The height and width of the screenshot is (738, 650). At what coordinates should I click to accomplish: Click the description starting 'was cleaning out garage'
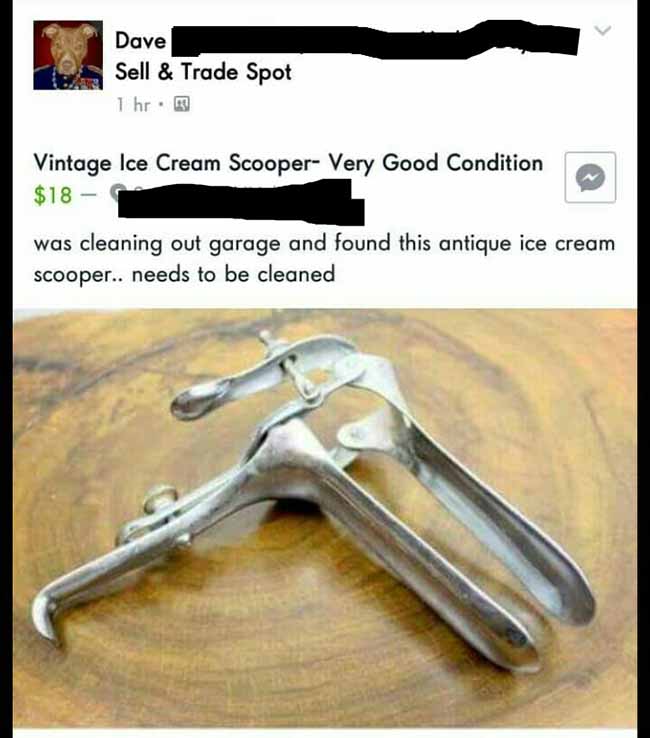click(324, 258)
